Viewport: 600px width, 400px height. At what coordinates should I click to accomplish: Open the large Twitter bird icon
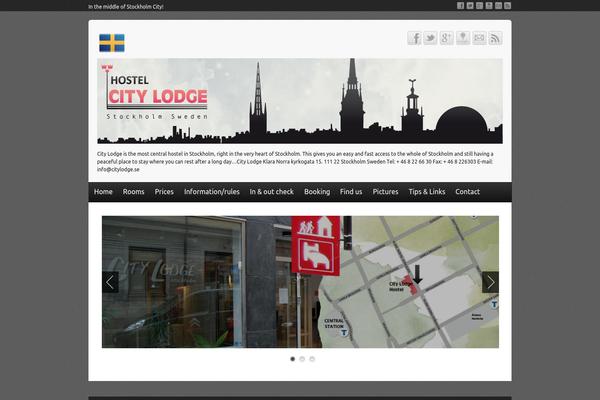click(x=430, y=38)
